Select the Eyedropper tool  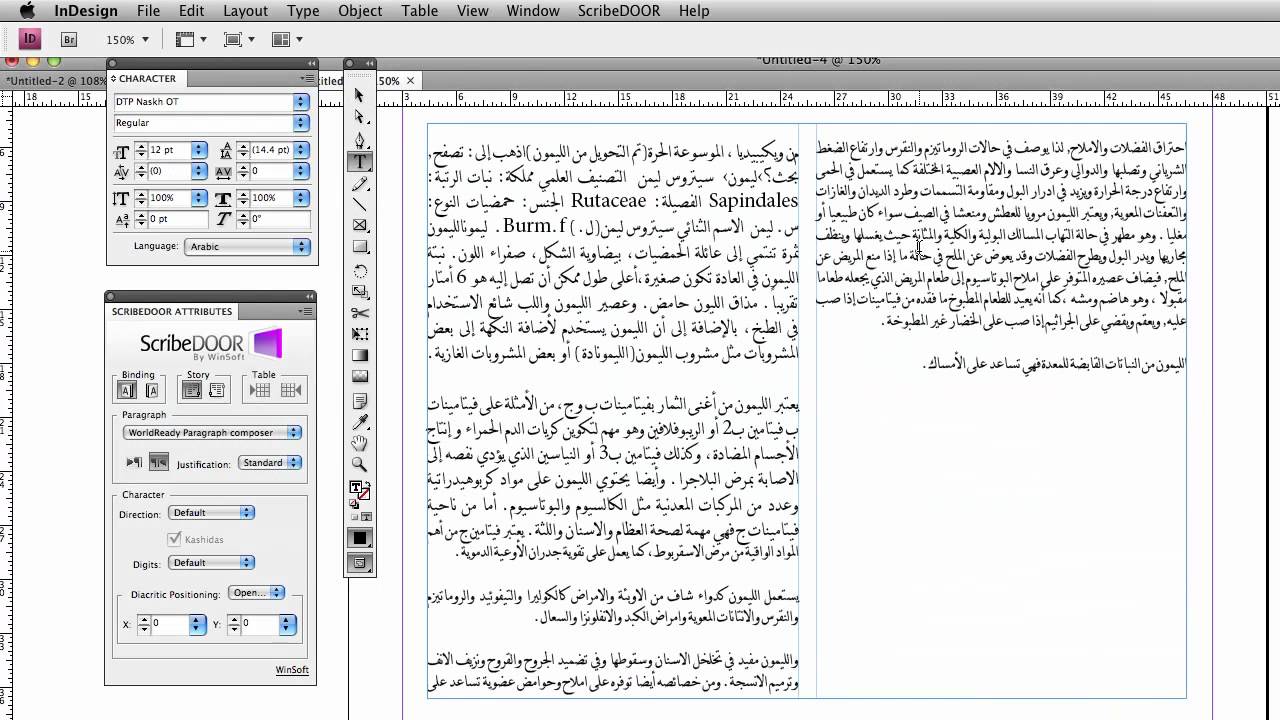[x=360, y=421]
